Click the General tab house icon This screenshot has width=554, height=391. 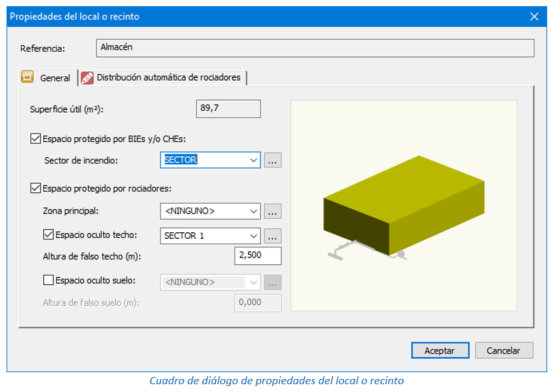click(x=27, y=77)
